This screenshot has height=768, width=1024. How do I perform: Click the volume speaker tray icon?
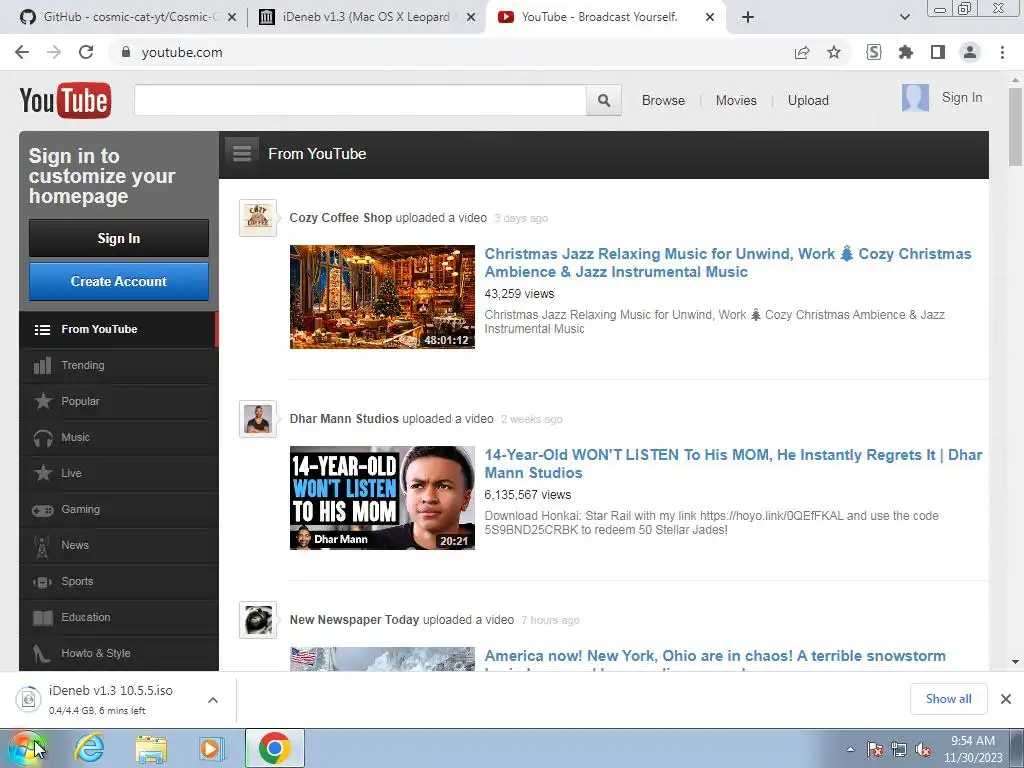pyautogui.click(x=923, y=750)
